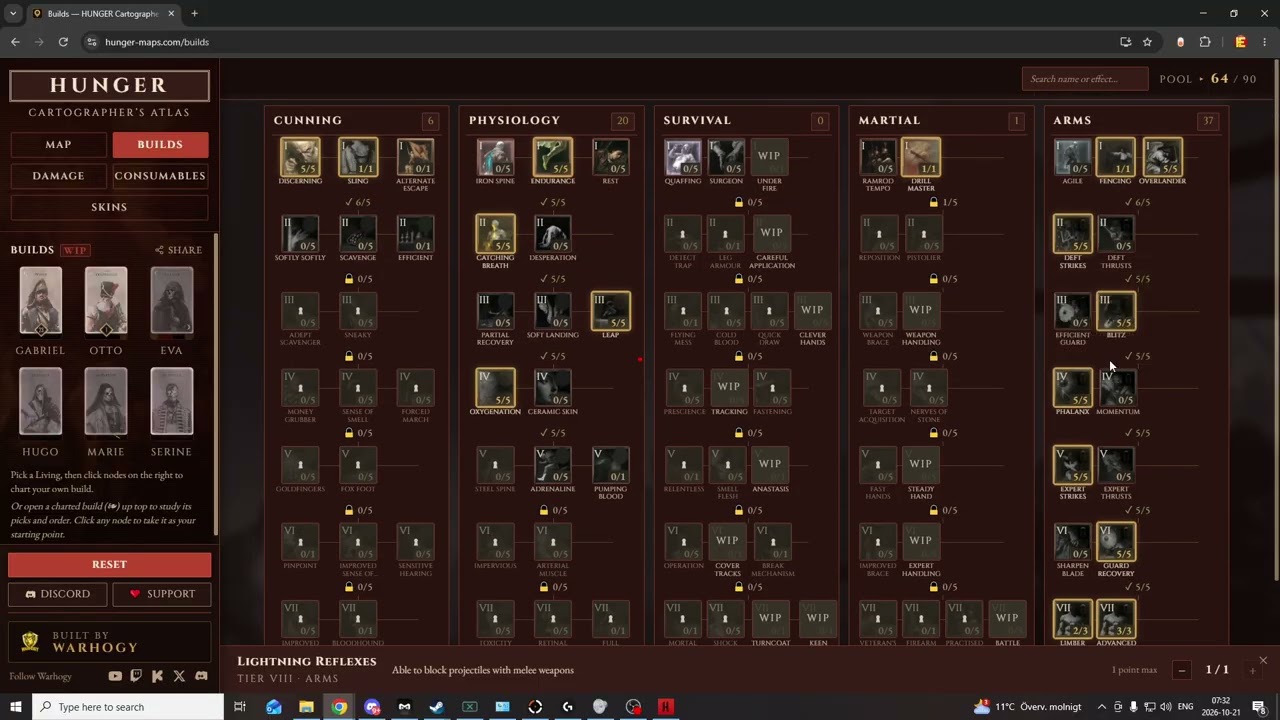Image resolution: width=1280 pixels, height=720 pixels.
Task: Select the Sharpen Blade node
Action: (1073, 542)
